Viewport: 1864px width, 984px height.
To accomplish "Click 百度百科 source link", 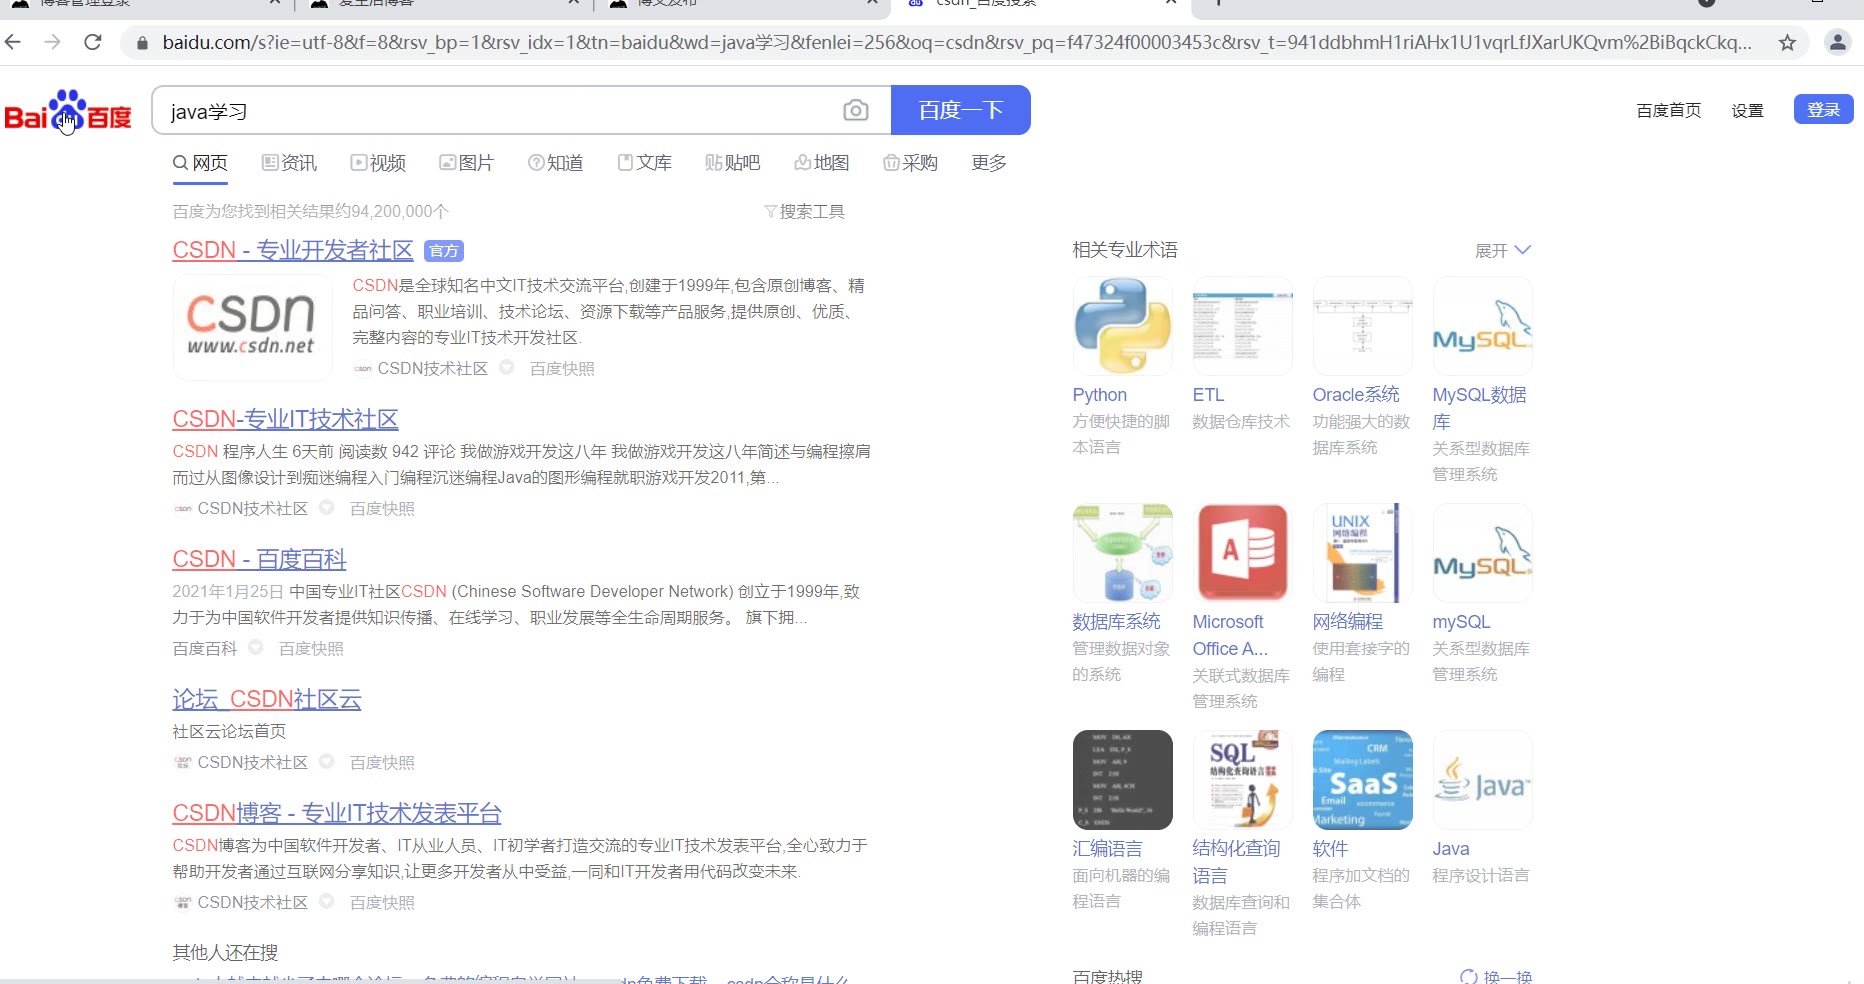I will coord(205,649).
